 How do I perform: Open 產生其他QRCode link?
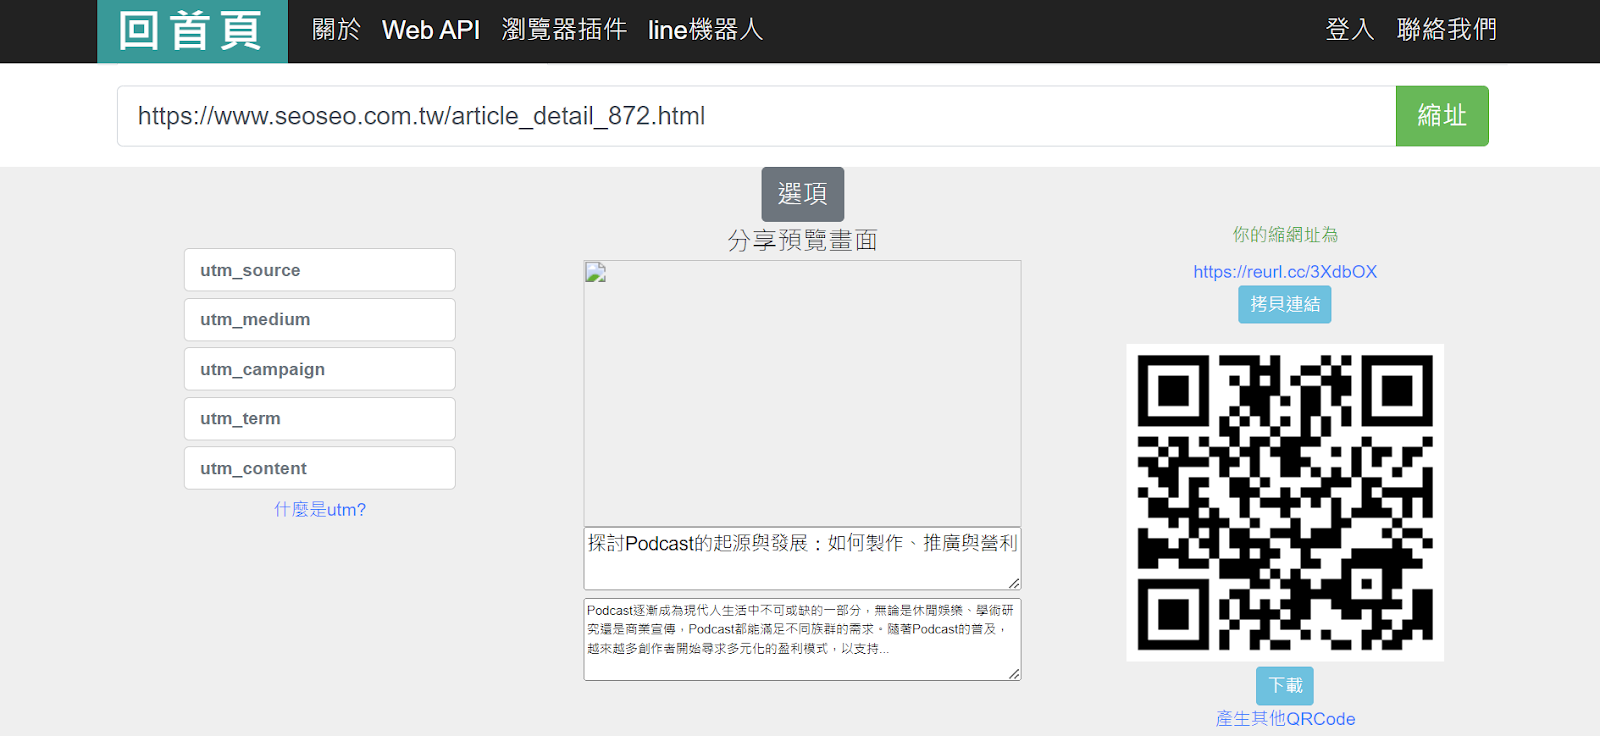(x=1285, y=719)
